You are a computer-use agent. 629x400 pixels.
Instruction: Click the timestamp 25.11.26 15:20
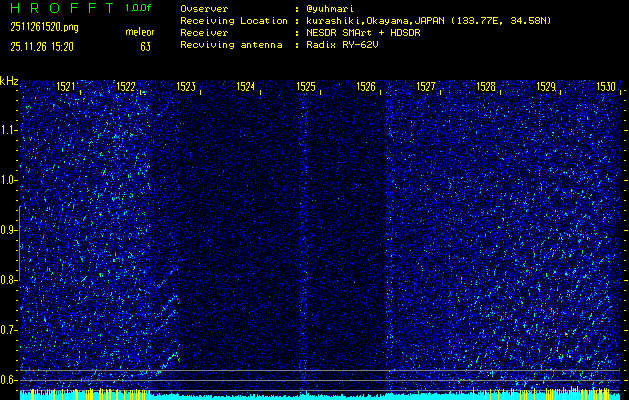[42, 47]
